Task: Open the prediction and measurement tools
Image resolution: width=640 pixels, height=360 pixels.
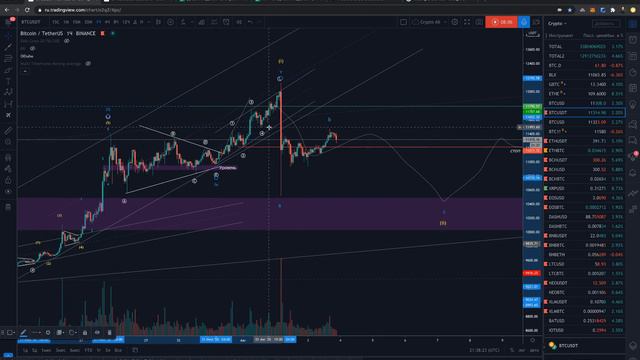Action: tap(8, 104)
